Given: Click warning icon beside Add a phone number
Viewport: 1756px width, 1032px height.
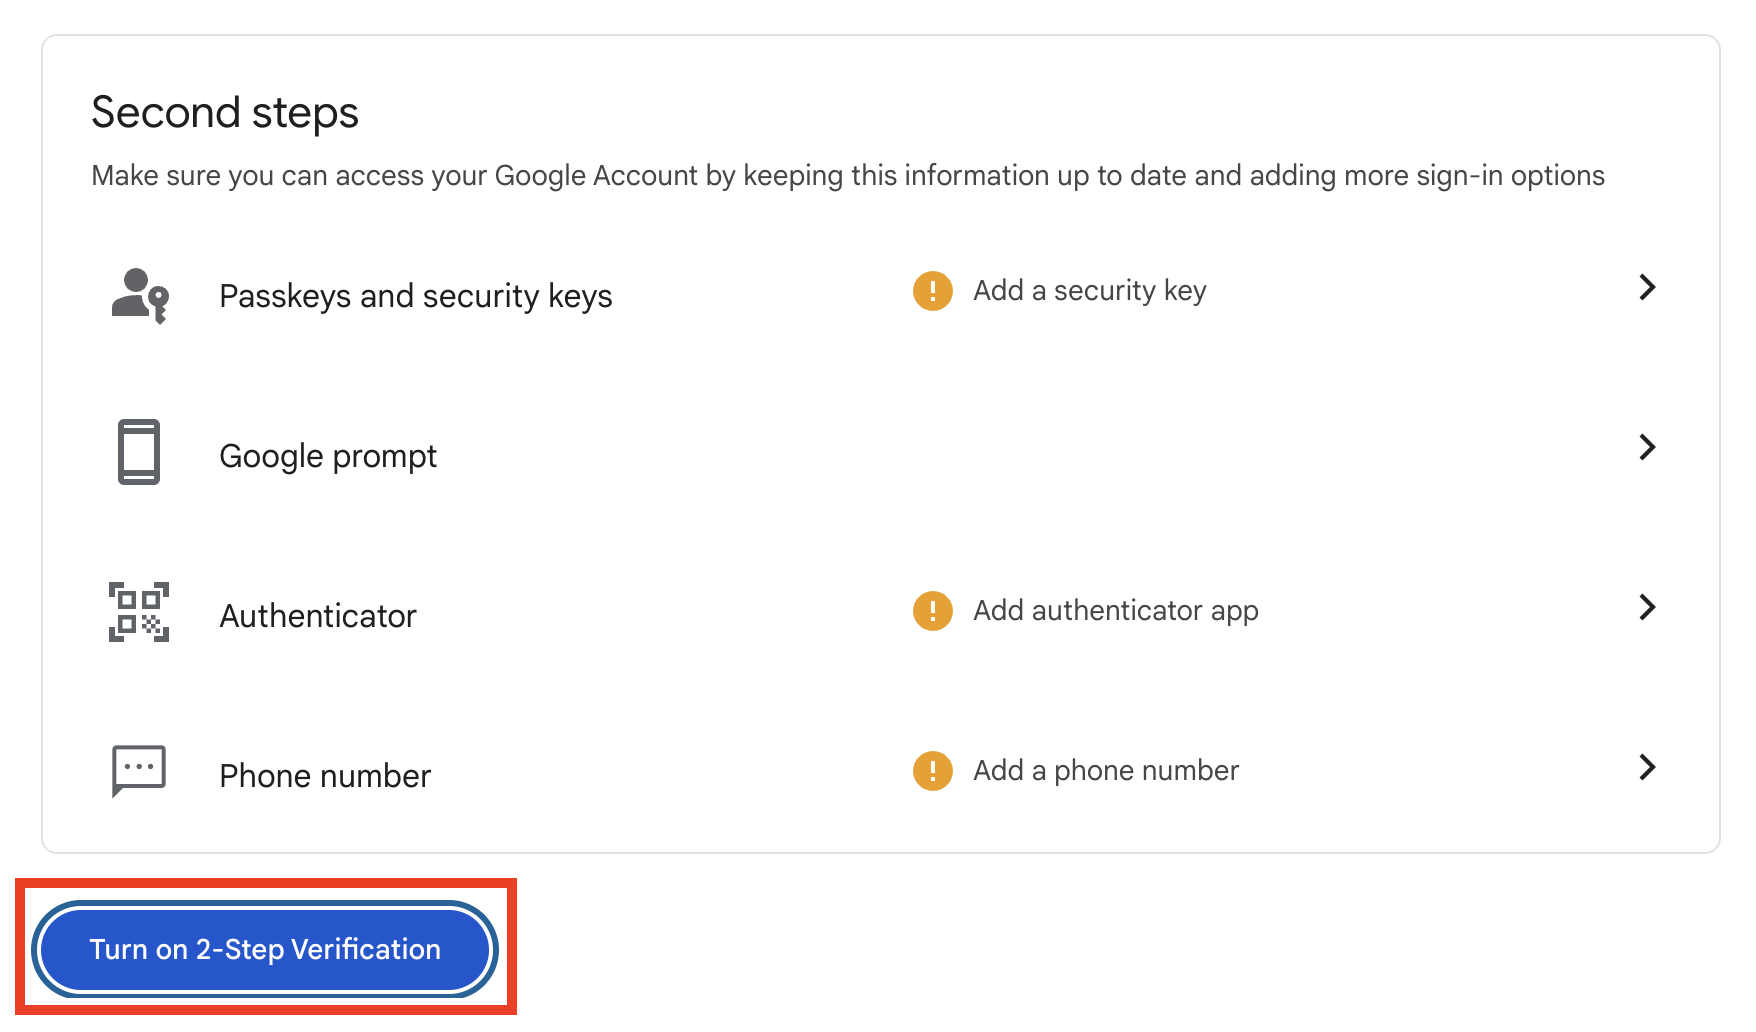Looking at the screenshot, I should coord(933,771).
